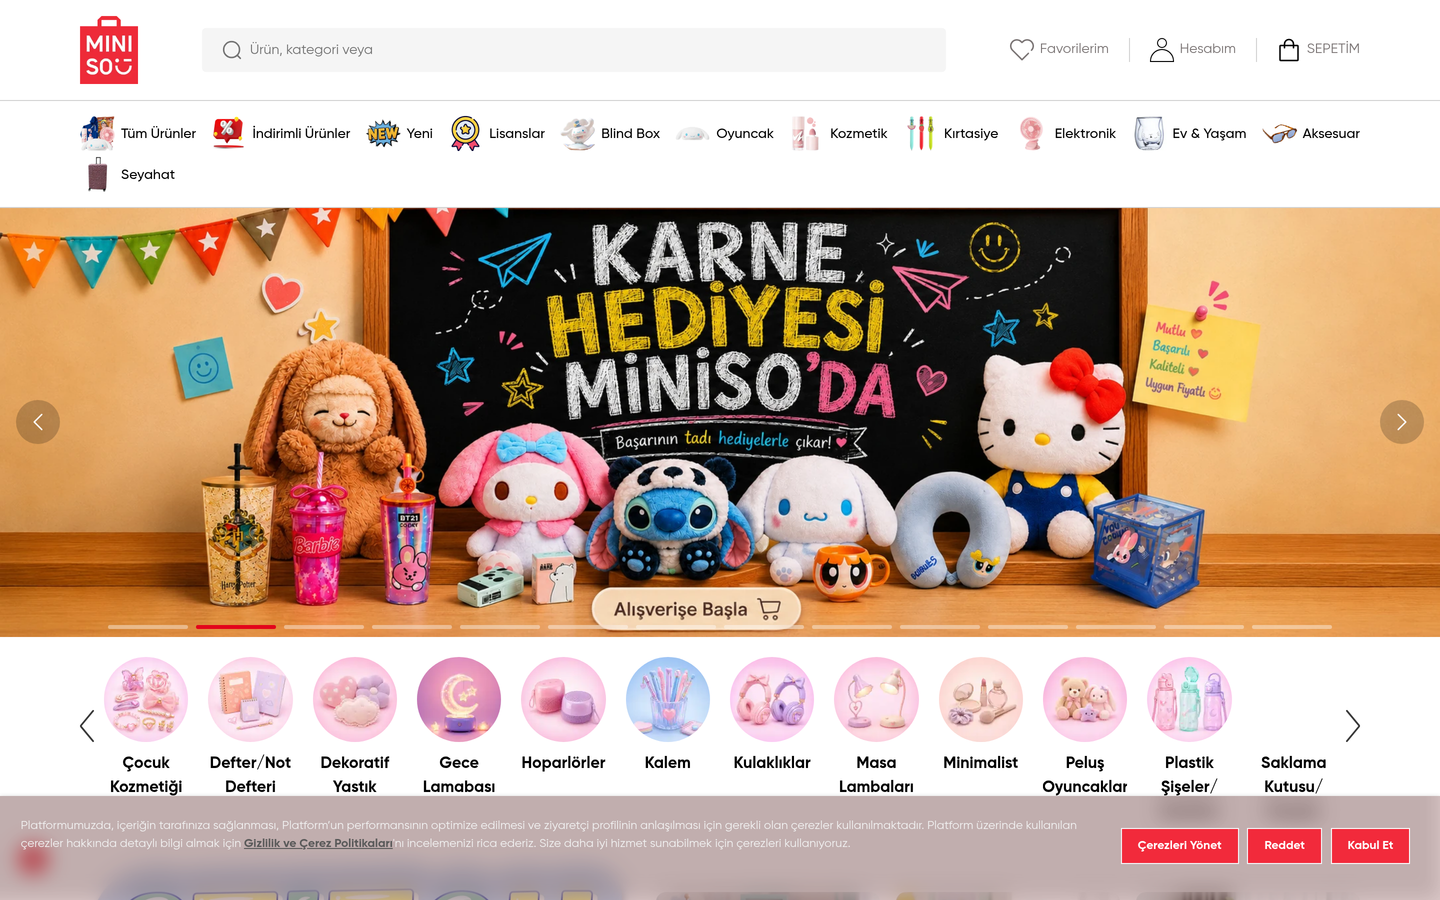Open Ev & Yaşam menu
Screen dimensions: 1440x900
tap(1209, 133)
